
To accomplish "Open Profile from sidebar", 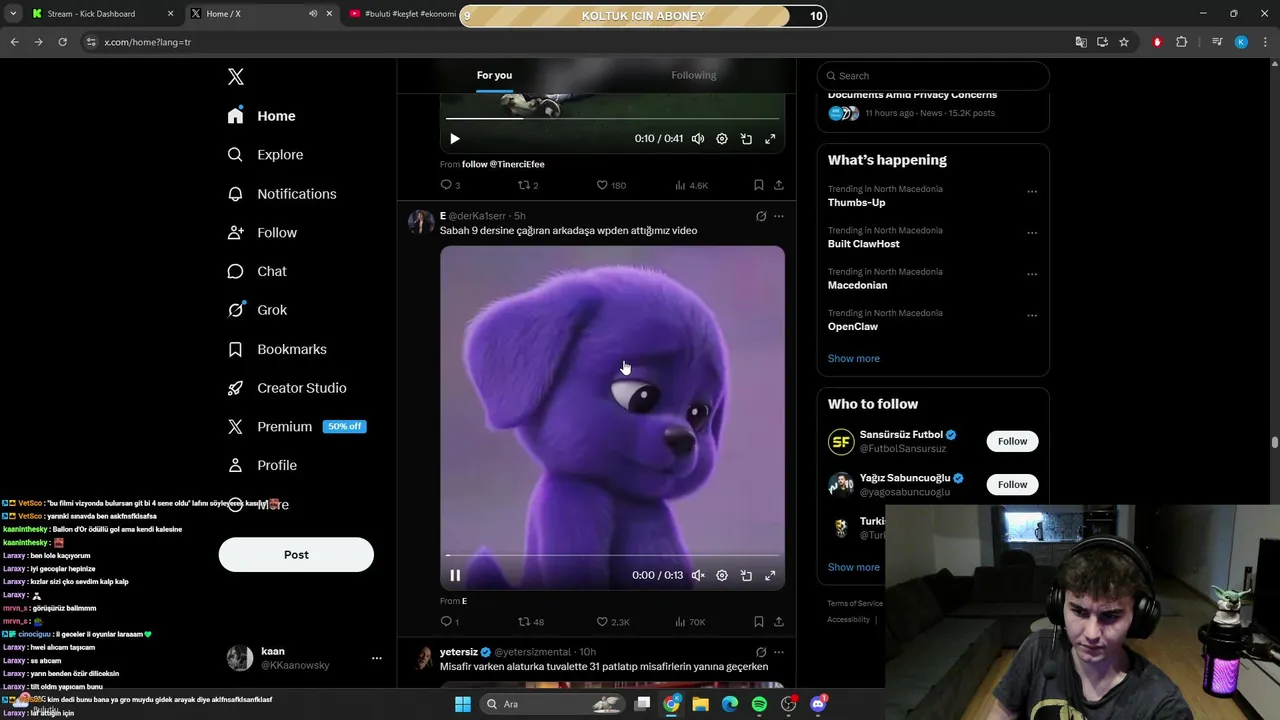I will pos(262,465).
